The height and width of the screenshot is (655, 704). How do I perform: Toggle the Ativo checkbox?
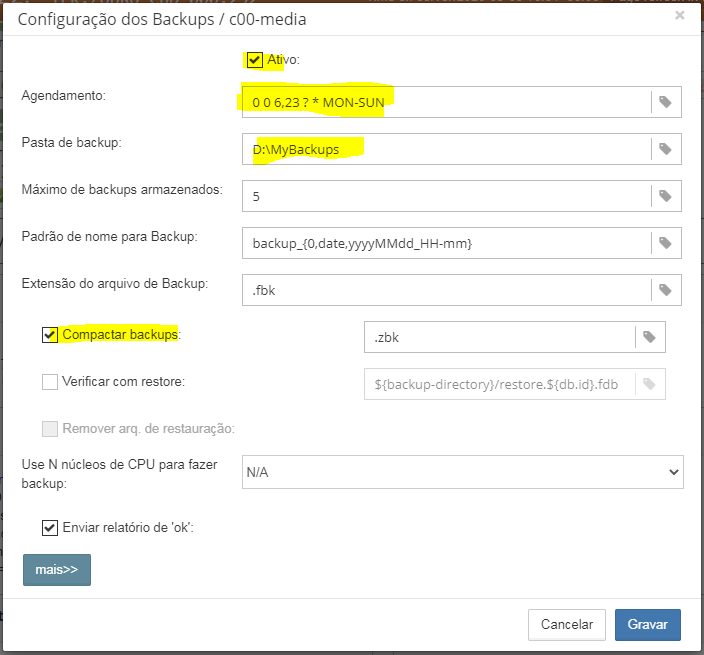point(255,60)
